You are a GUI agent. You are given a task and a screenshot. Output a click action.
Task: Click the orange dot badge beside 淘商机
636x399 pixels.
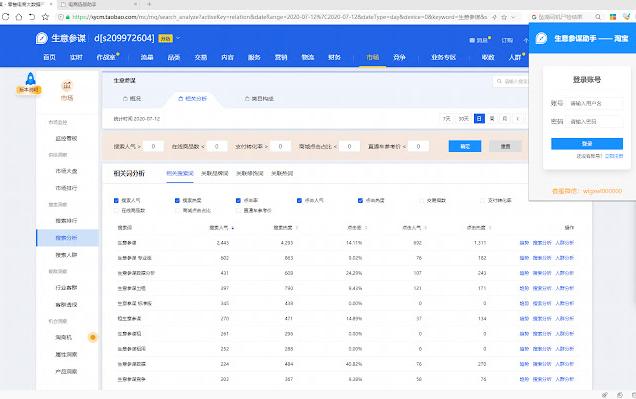(93, 337)
